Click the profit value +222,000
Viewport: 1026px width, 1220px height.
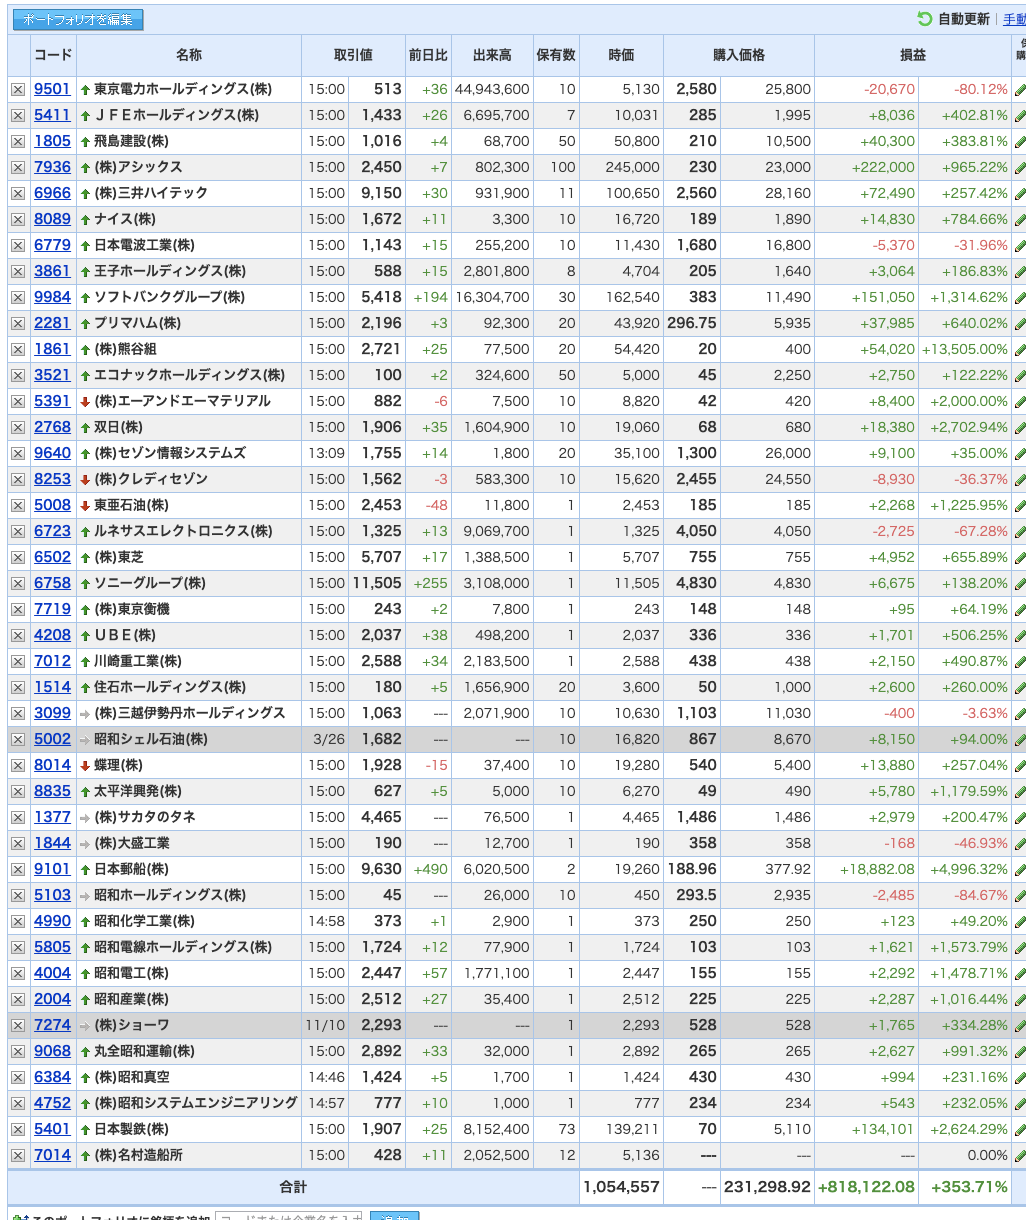coord(883,167)
